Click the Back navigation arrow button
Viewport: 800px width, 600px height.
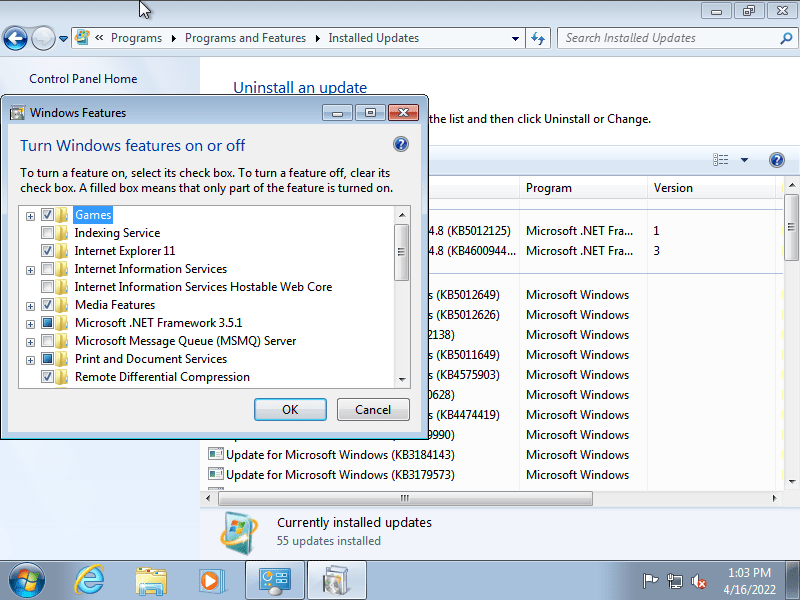(x=15, y=38)
